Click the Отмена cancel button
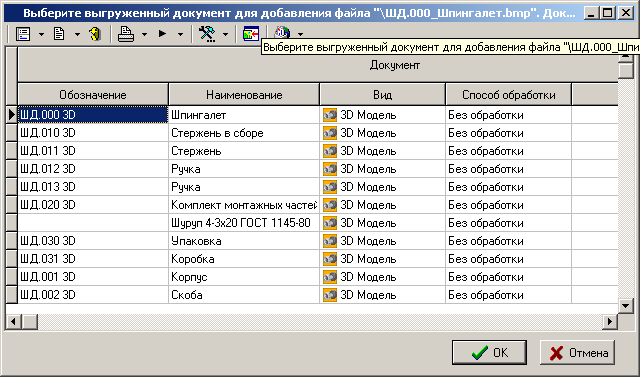This screenshot has width=640, height=377. [x=577, y=353]
